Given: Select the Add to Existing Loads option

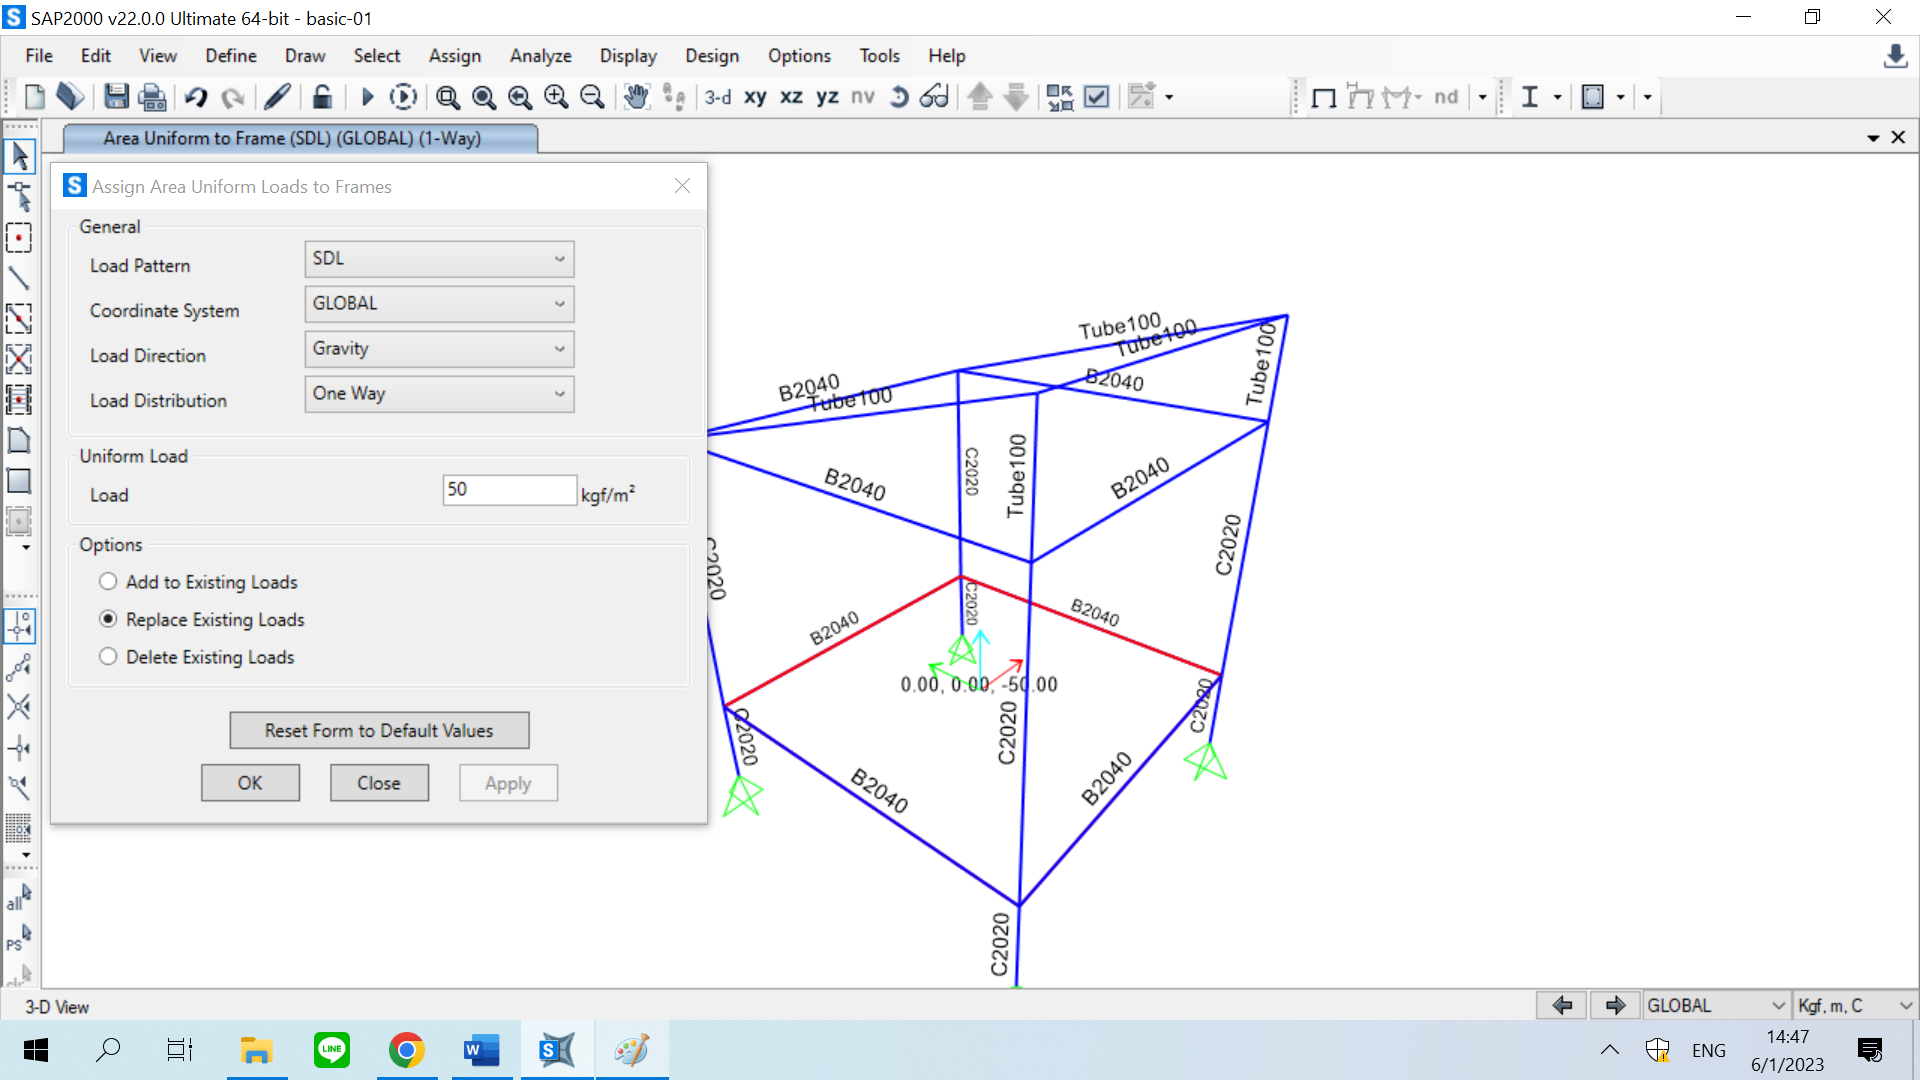Looking at the screenshot, I should [108, 582].
